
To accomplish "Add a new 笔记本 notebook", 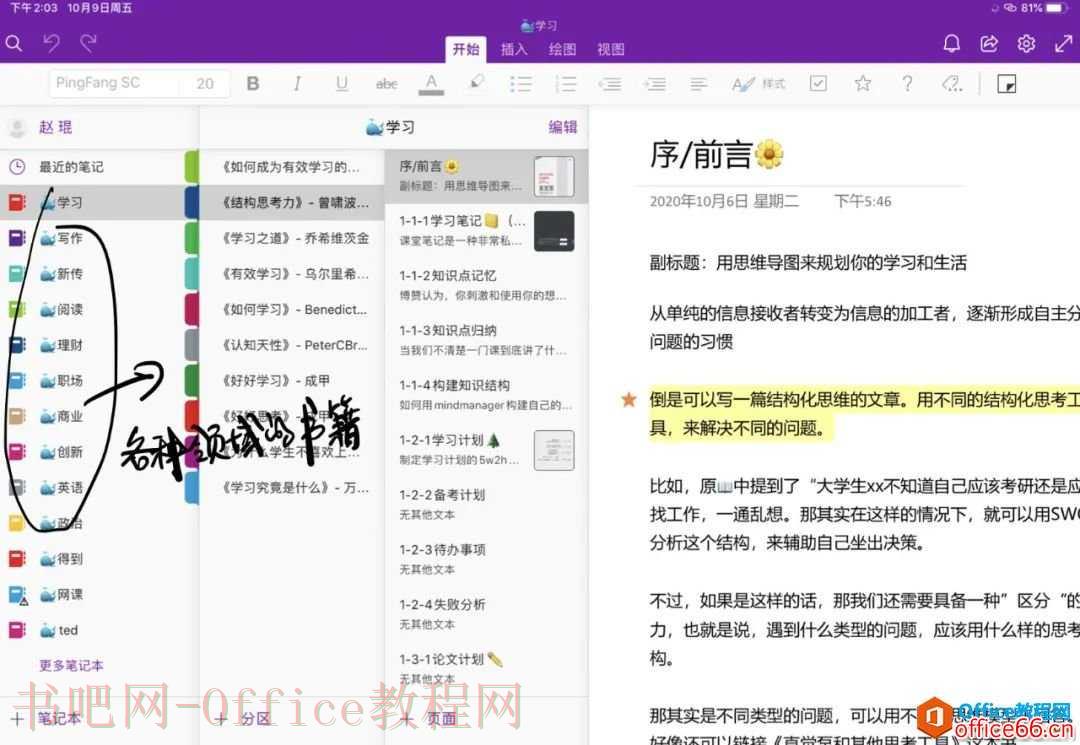I will tap(45, 719).
